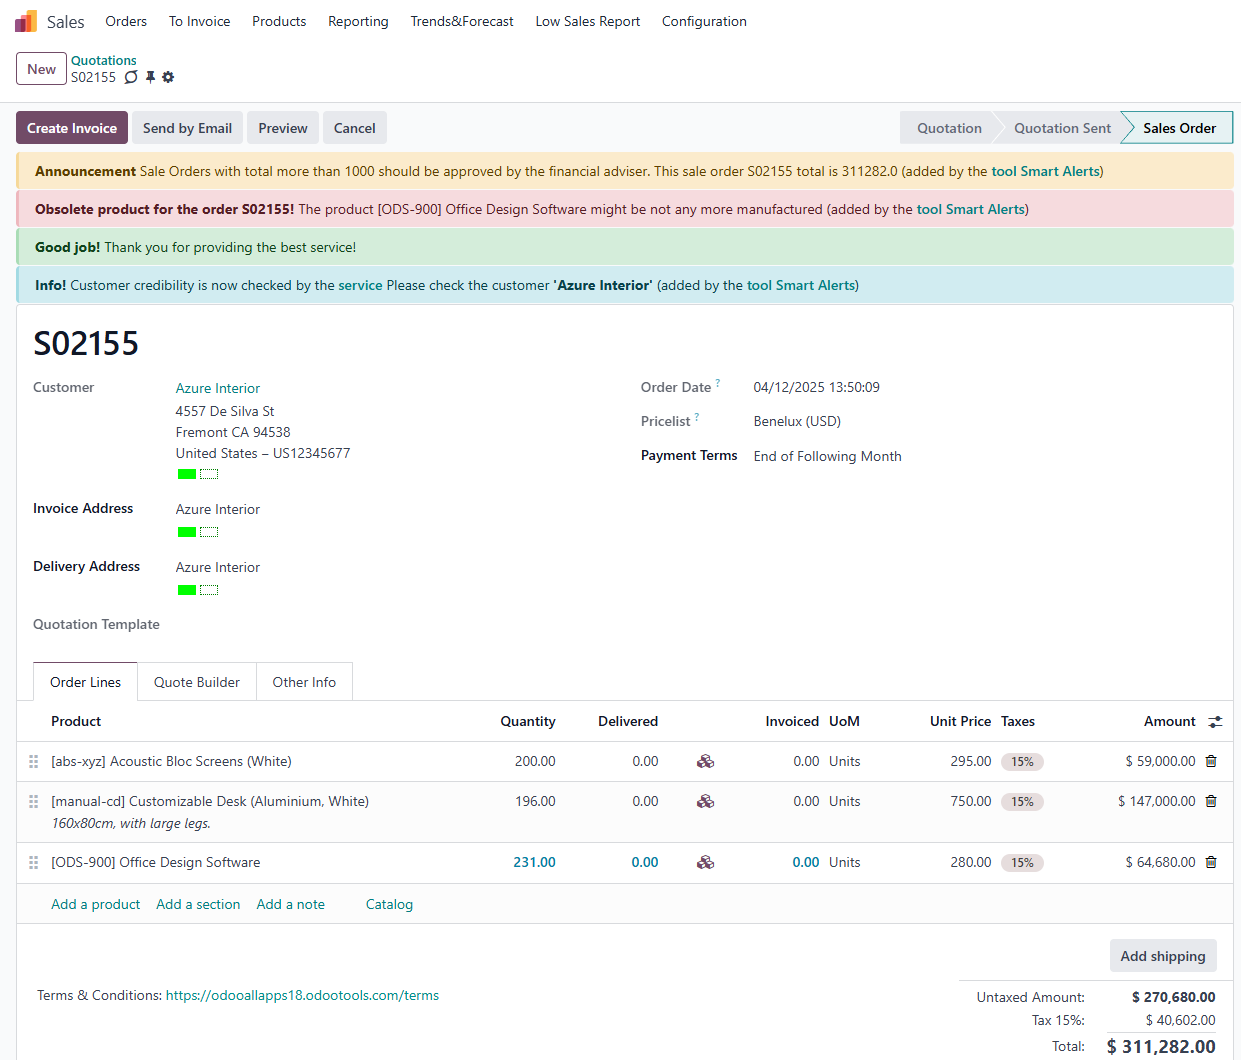Open the gear actions menu beside S02155
1241x1060 pixels.
point(168,77)
